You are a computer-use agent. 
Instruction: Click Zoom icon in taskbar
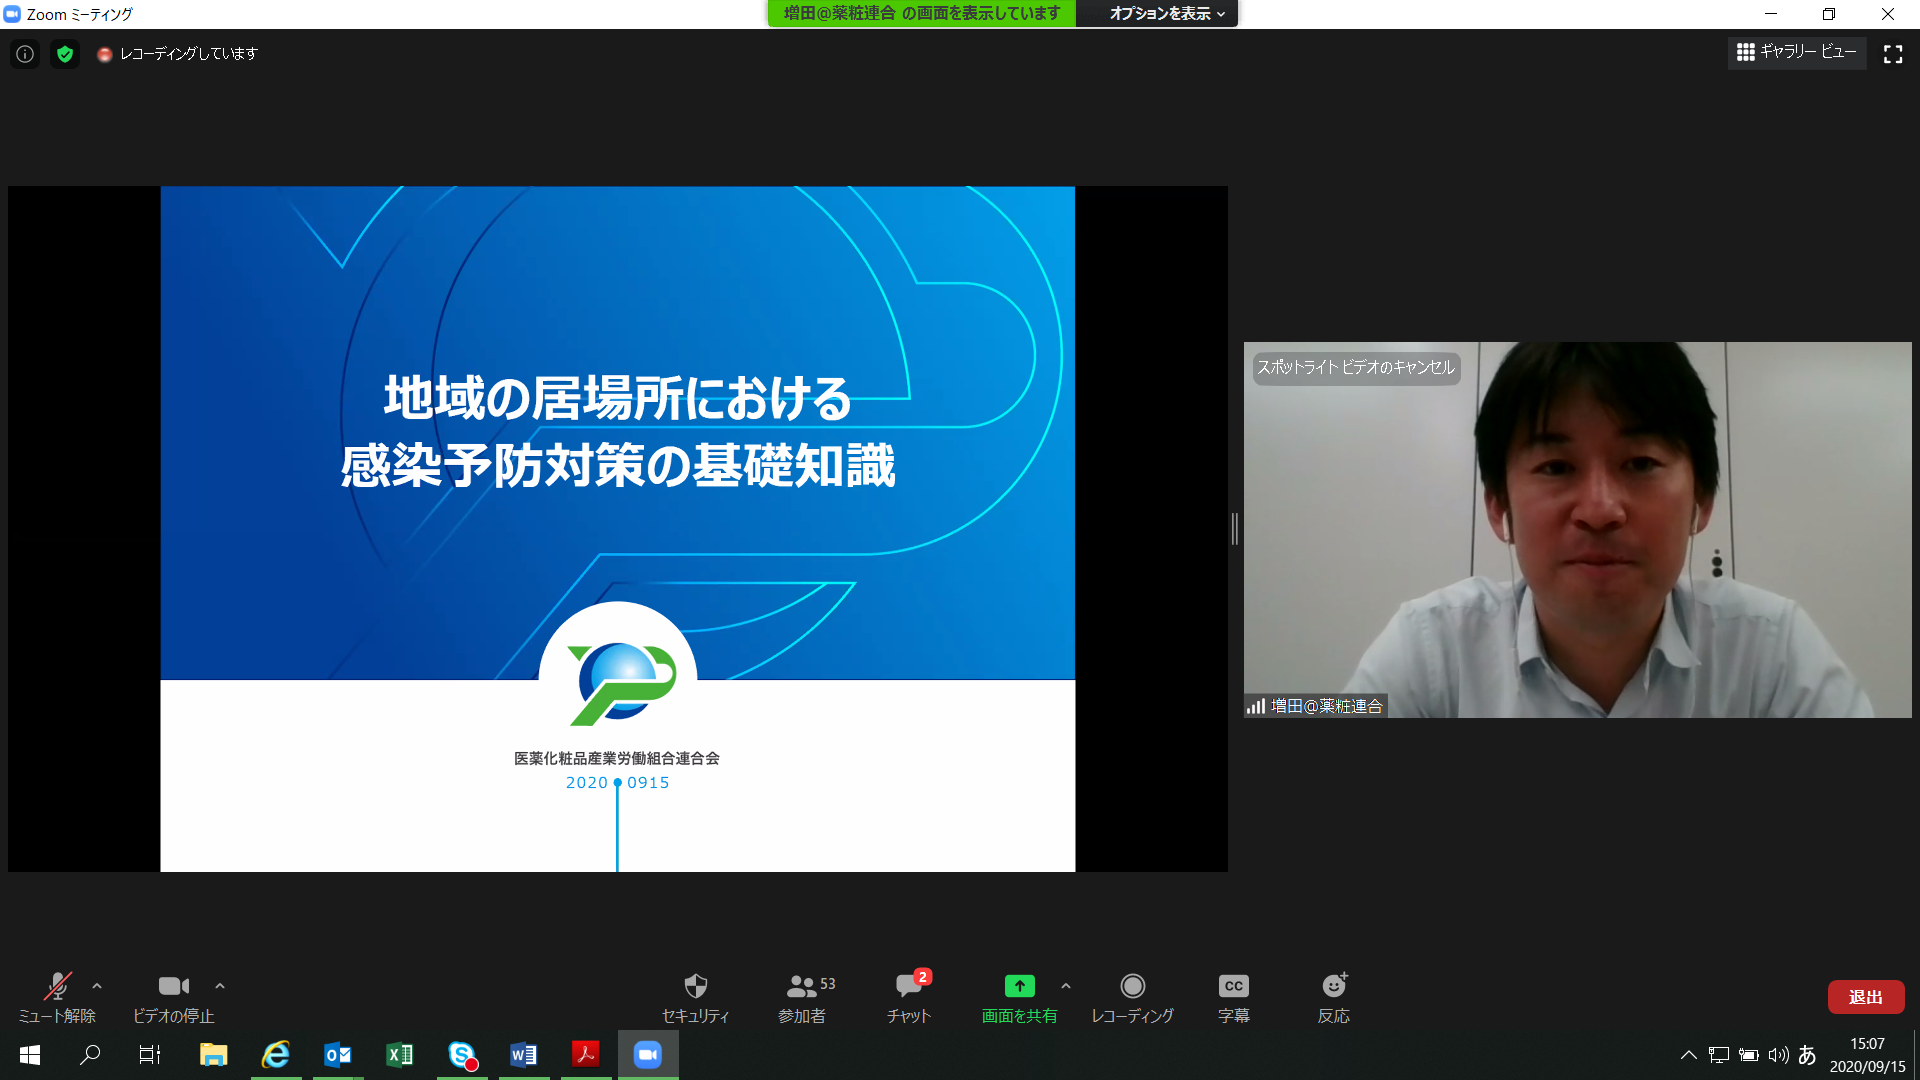(648, 1055)
